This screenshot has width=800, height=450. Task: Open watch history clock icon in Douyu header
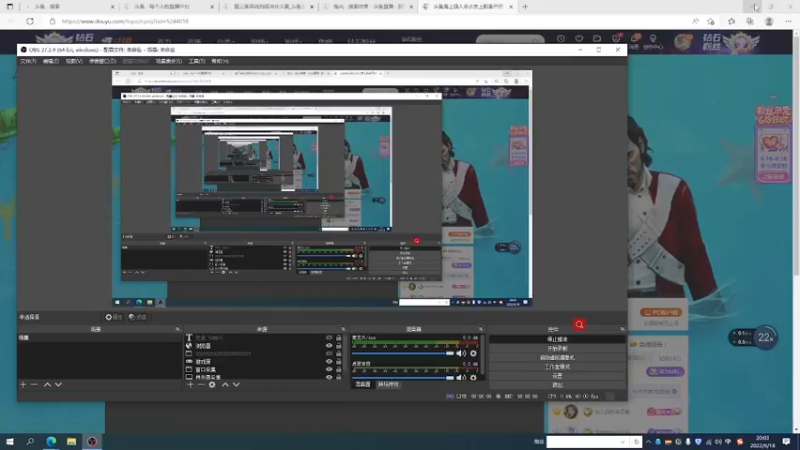point(561,38)
